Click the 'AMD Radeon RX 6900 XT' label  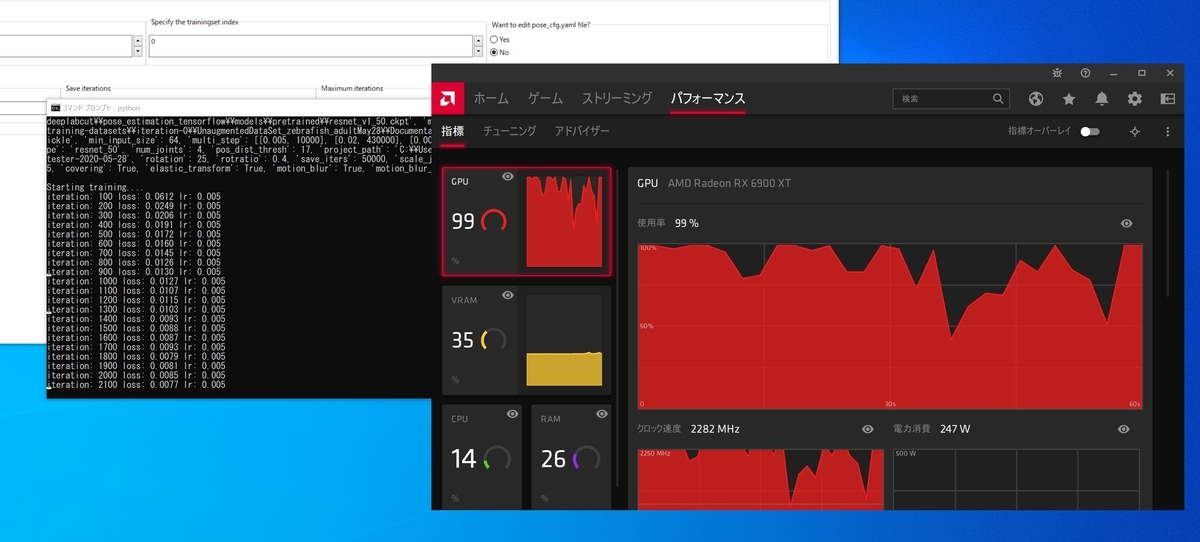tap(729, 184)
